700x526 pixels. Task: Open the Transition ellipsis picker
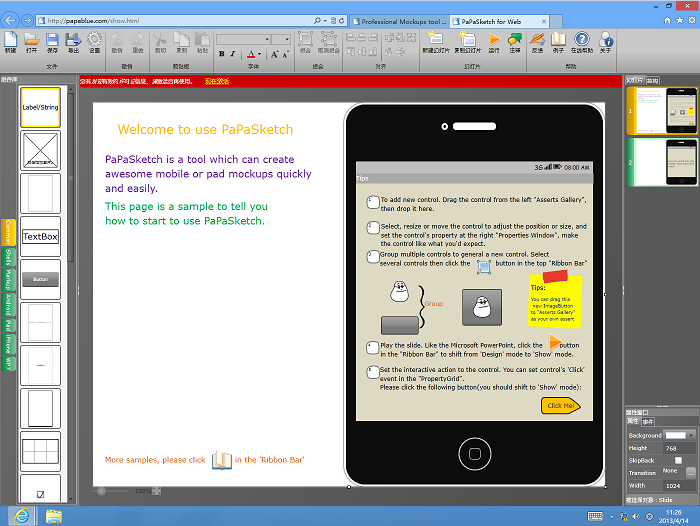691,472
